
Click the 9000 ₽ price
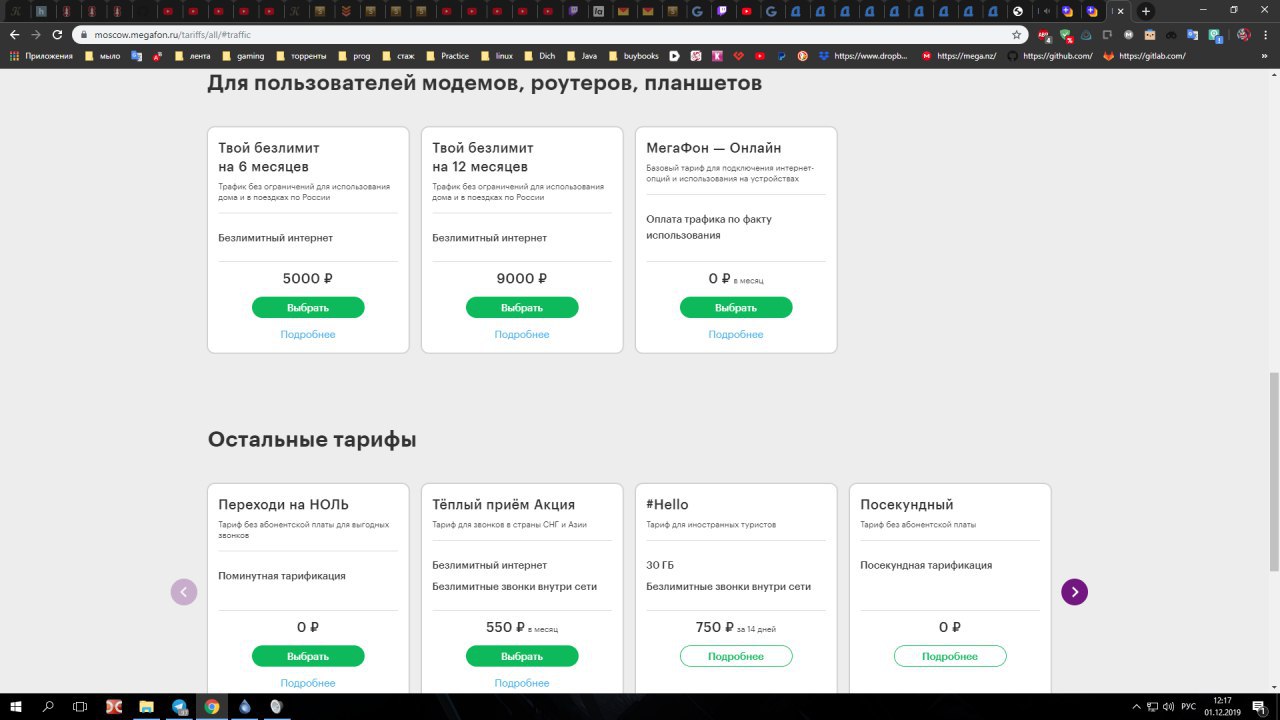click(x=522, y=279)
